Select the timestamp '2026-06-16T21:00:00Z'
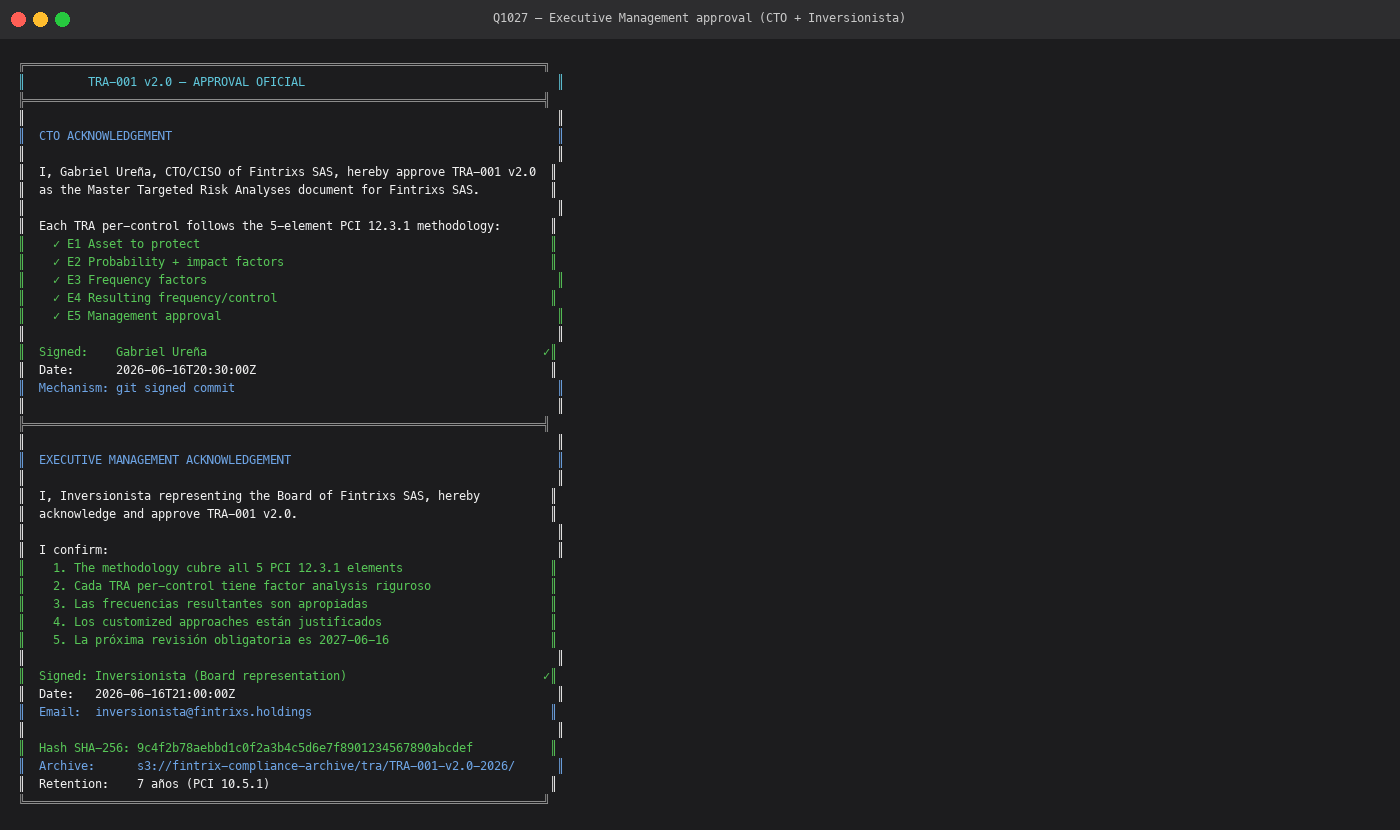The height and width of the screenshot is (830, 1400). pos(165,694)
